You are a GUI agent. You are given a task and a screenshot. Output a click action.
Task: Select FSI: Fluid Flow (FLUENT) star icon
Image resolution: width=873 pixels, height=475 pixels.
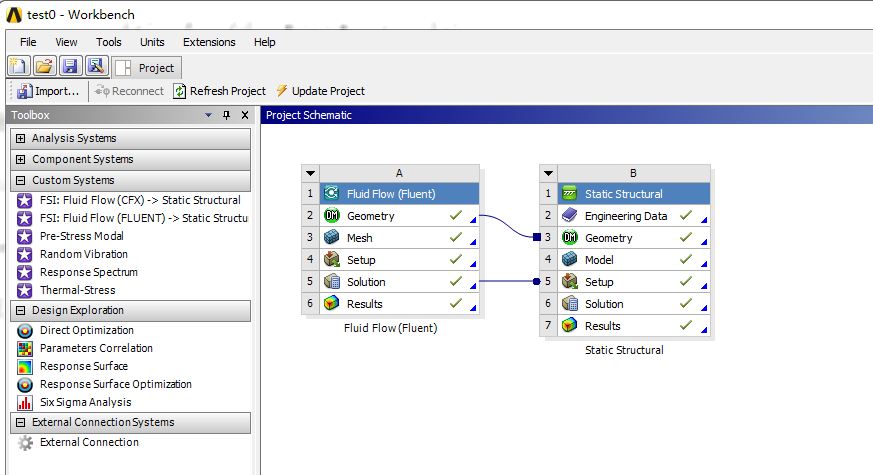coord(24,218)
